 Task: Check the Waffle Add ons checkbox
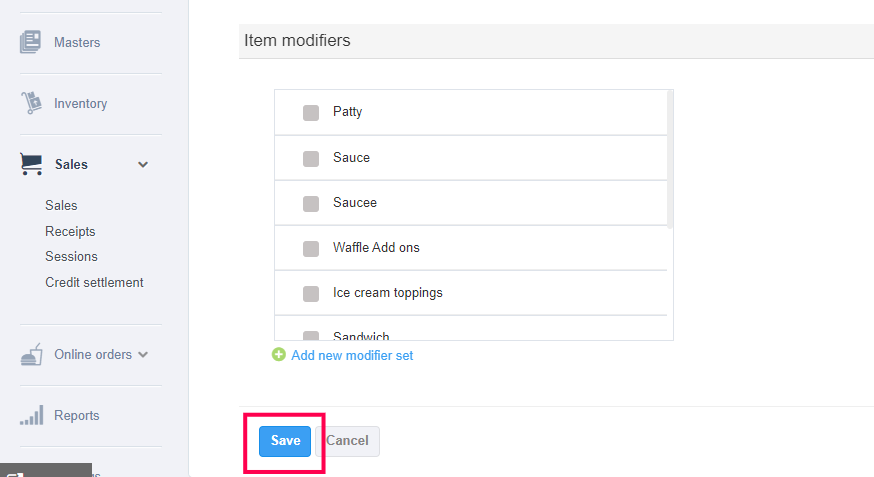(x=311, y=248)
